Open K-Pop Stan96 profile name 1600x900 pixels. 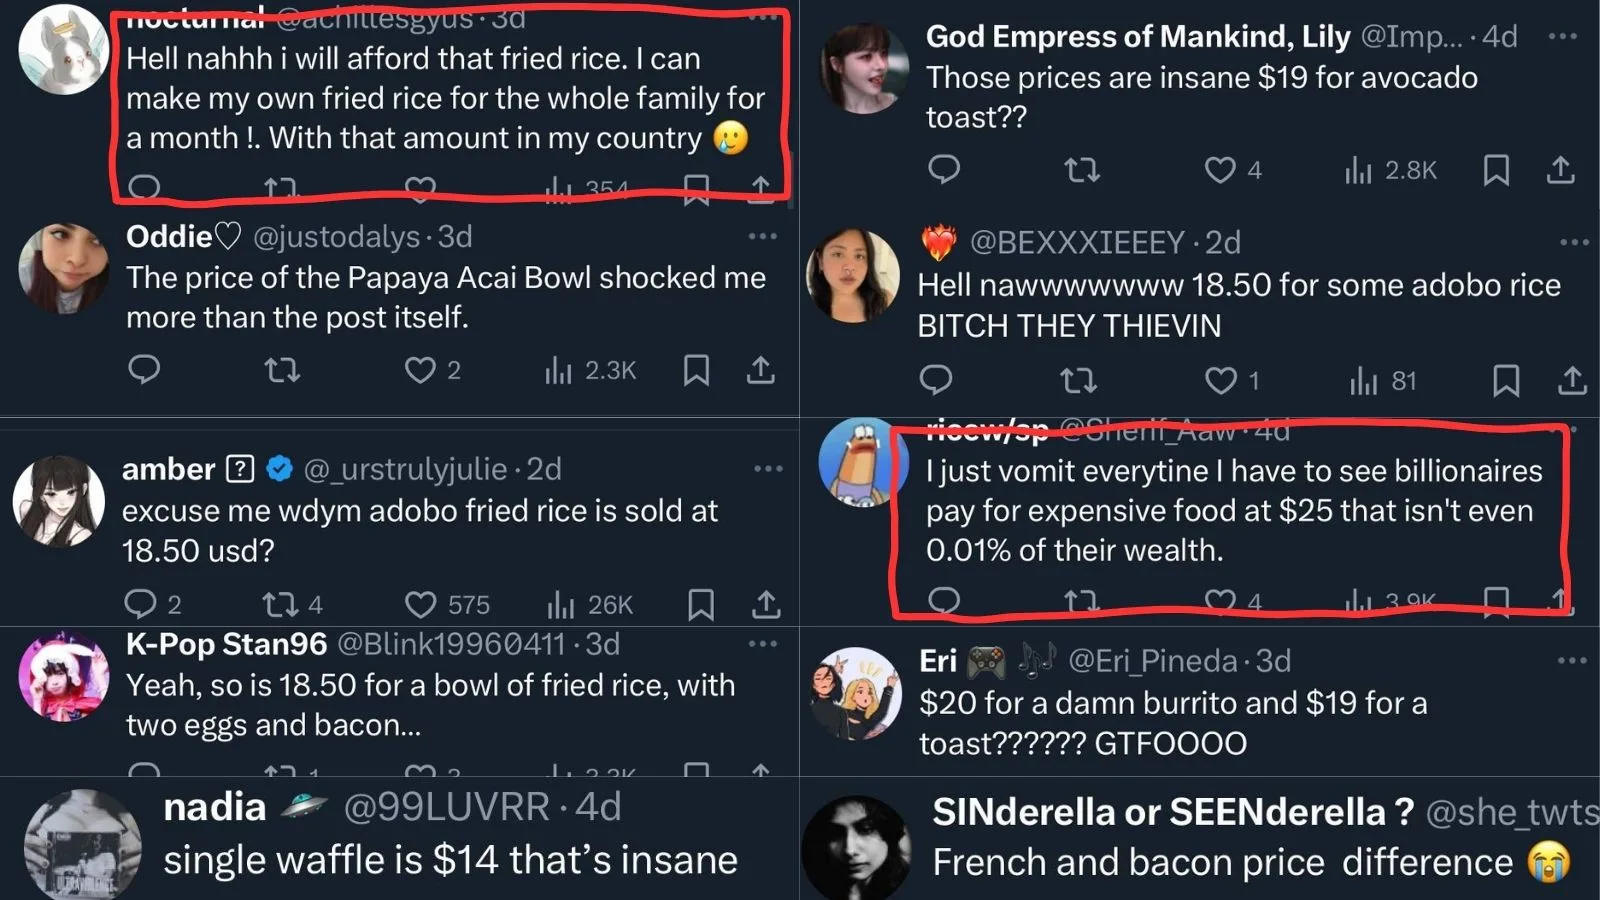click(x=226, y=644)
